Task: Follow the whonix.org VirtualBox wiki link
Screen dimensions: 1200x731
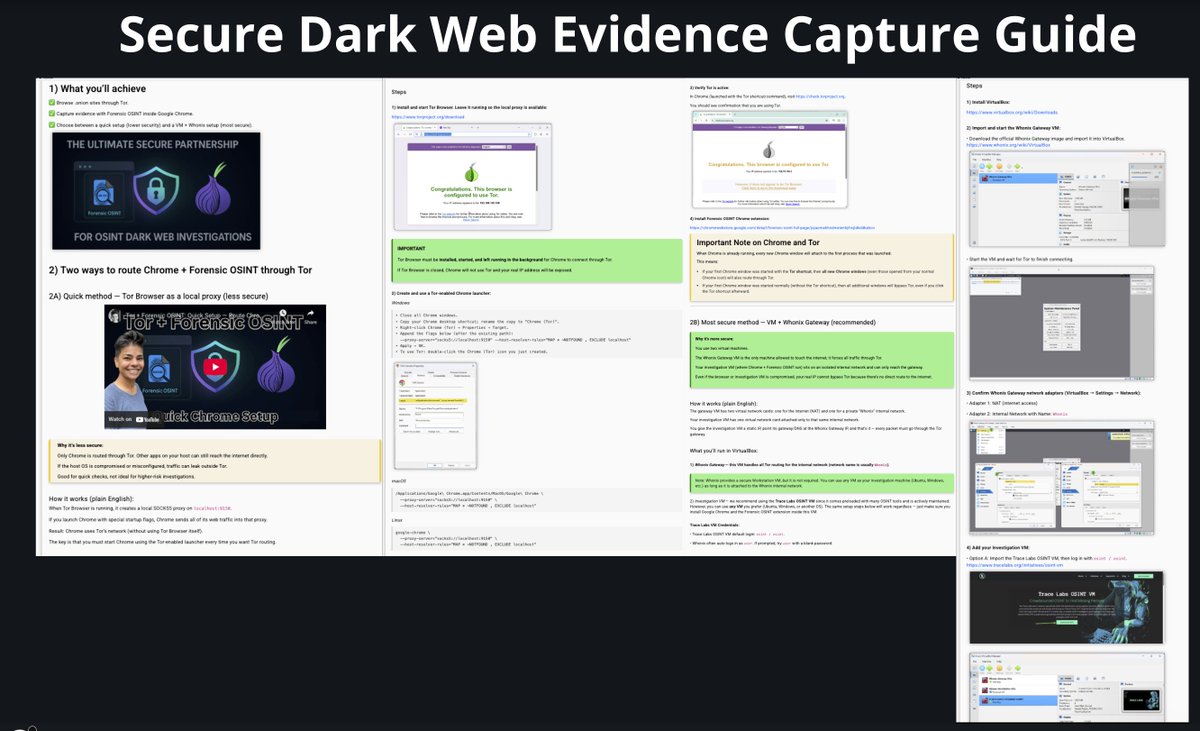Action: 1010,145
